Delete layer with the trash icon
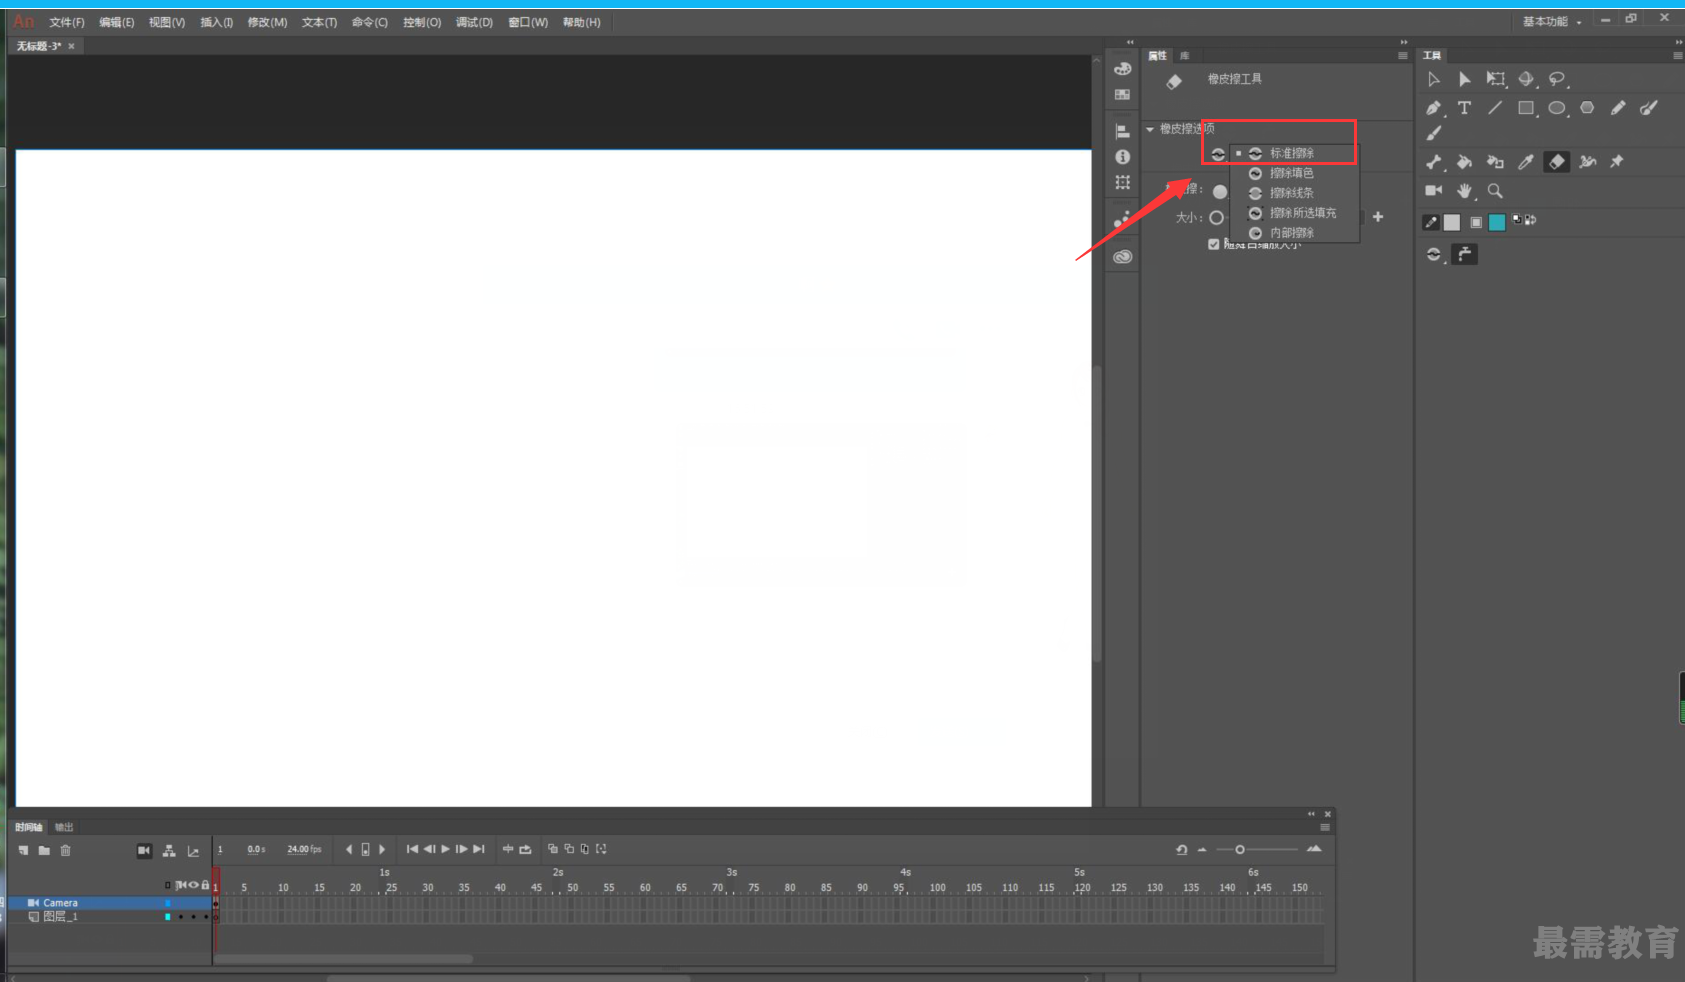 [x=66, y=851]
